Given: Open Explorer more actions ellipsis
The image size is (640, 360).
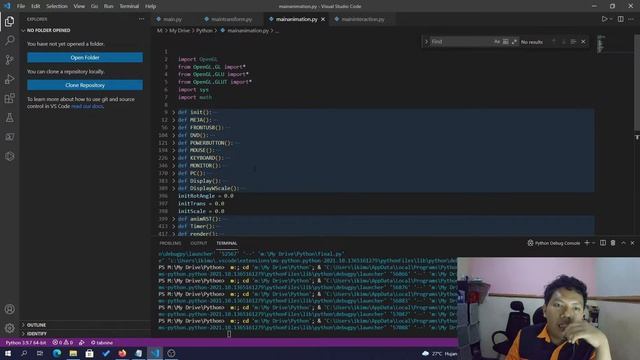Looking at the screenshot, I should point(141,19).
